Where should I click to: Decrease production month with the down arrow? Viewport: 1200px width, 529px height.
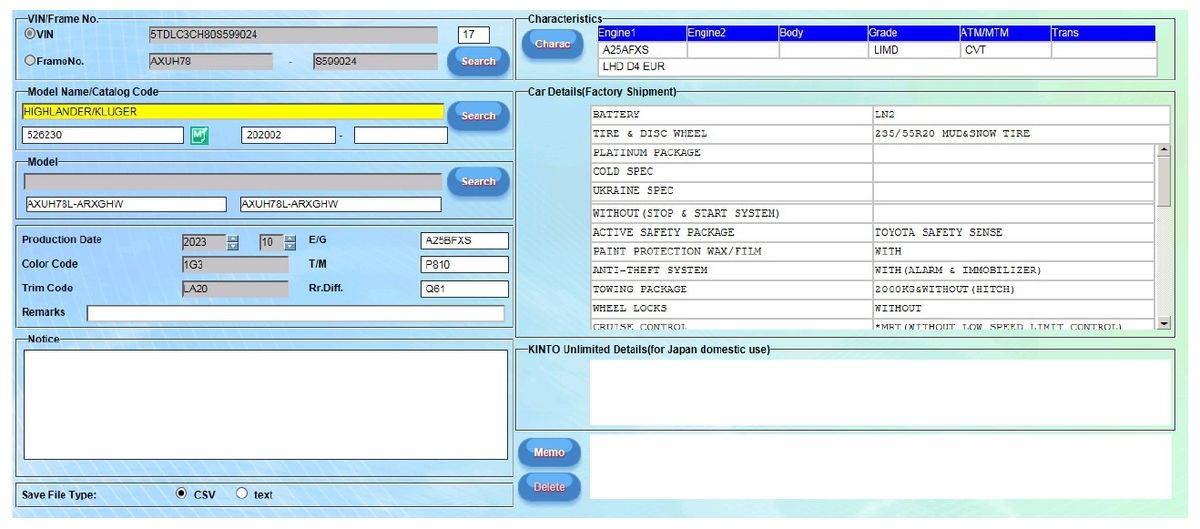[290, 246]
